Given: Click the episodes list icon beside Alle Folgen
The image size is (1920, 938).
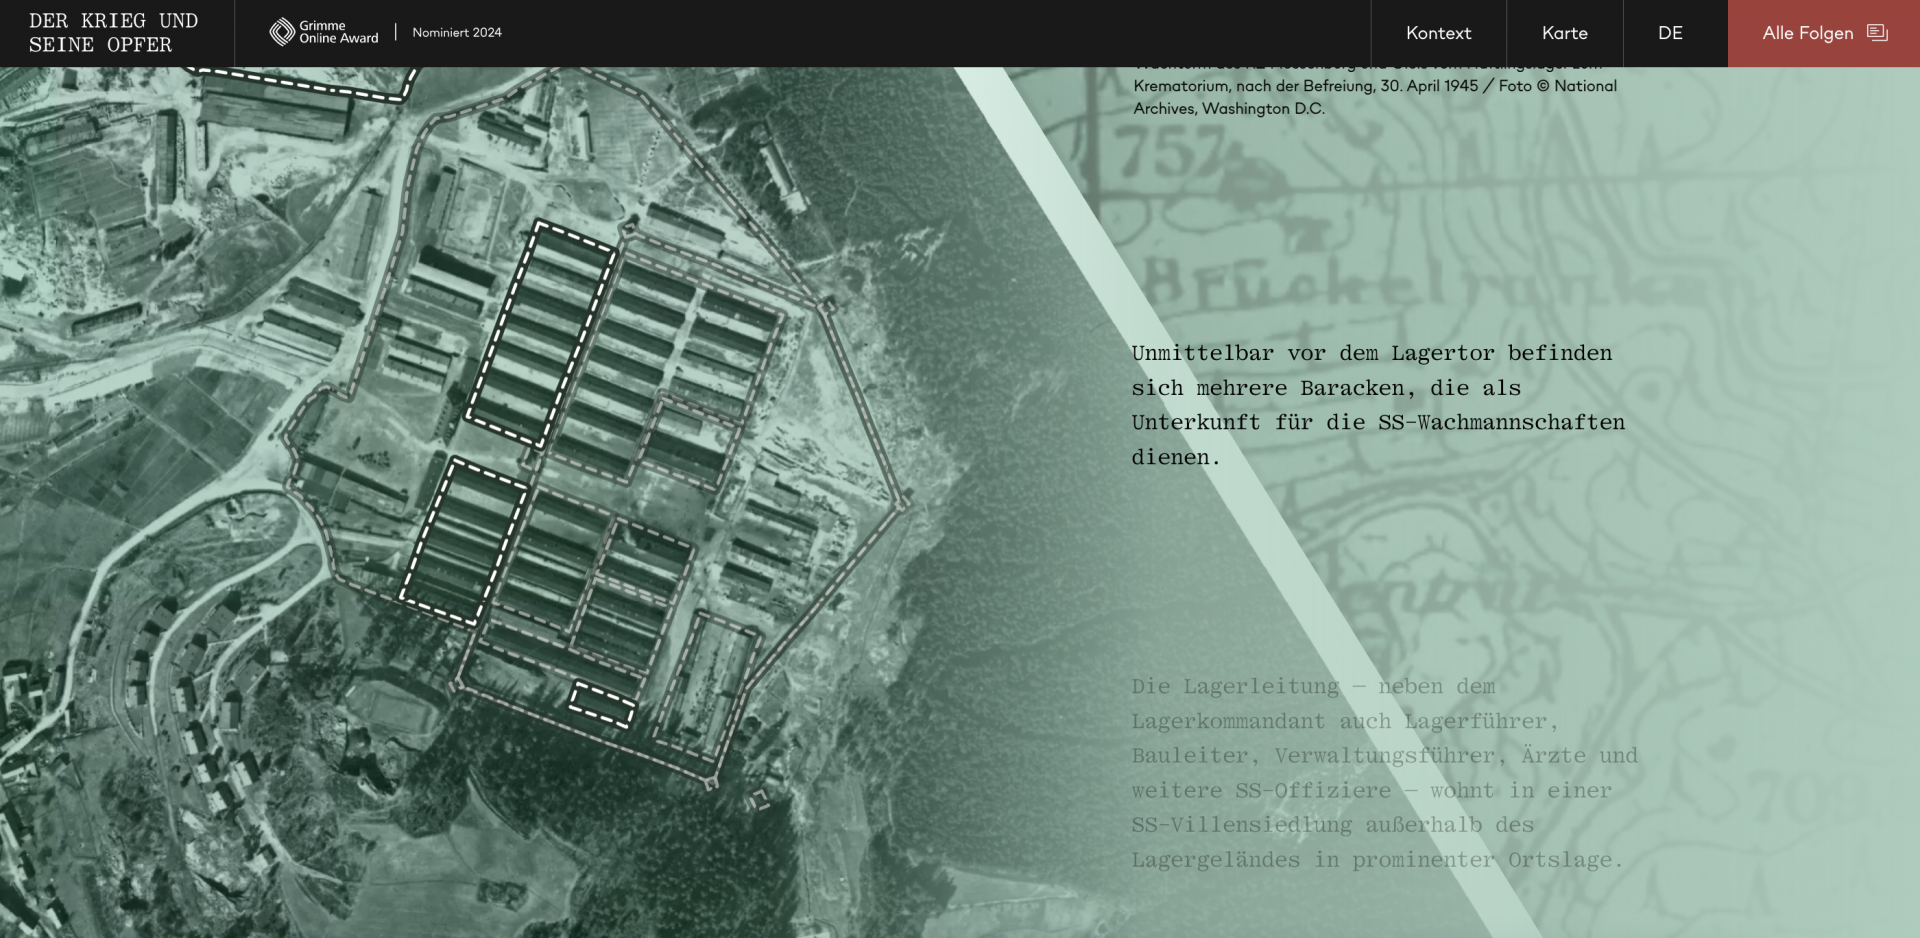Looking at the screenshot, I should pos(1877,33).
